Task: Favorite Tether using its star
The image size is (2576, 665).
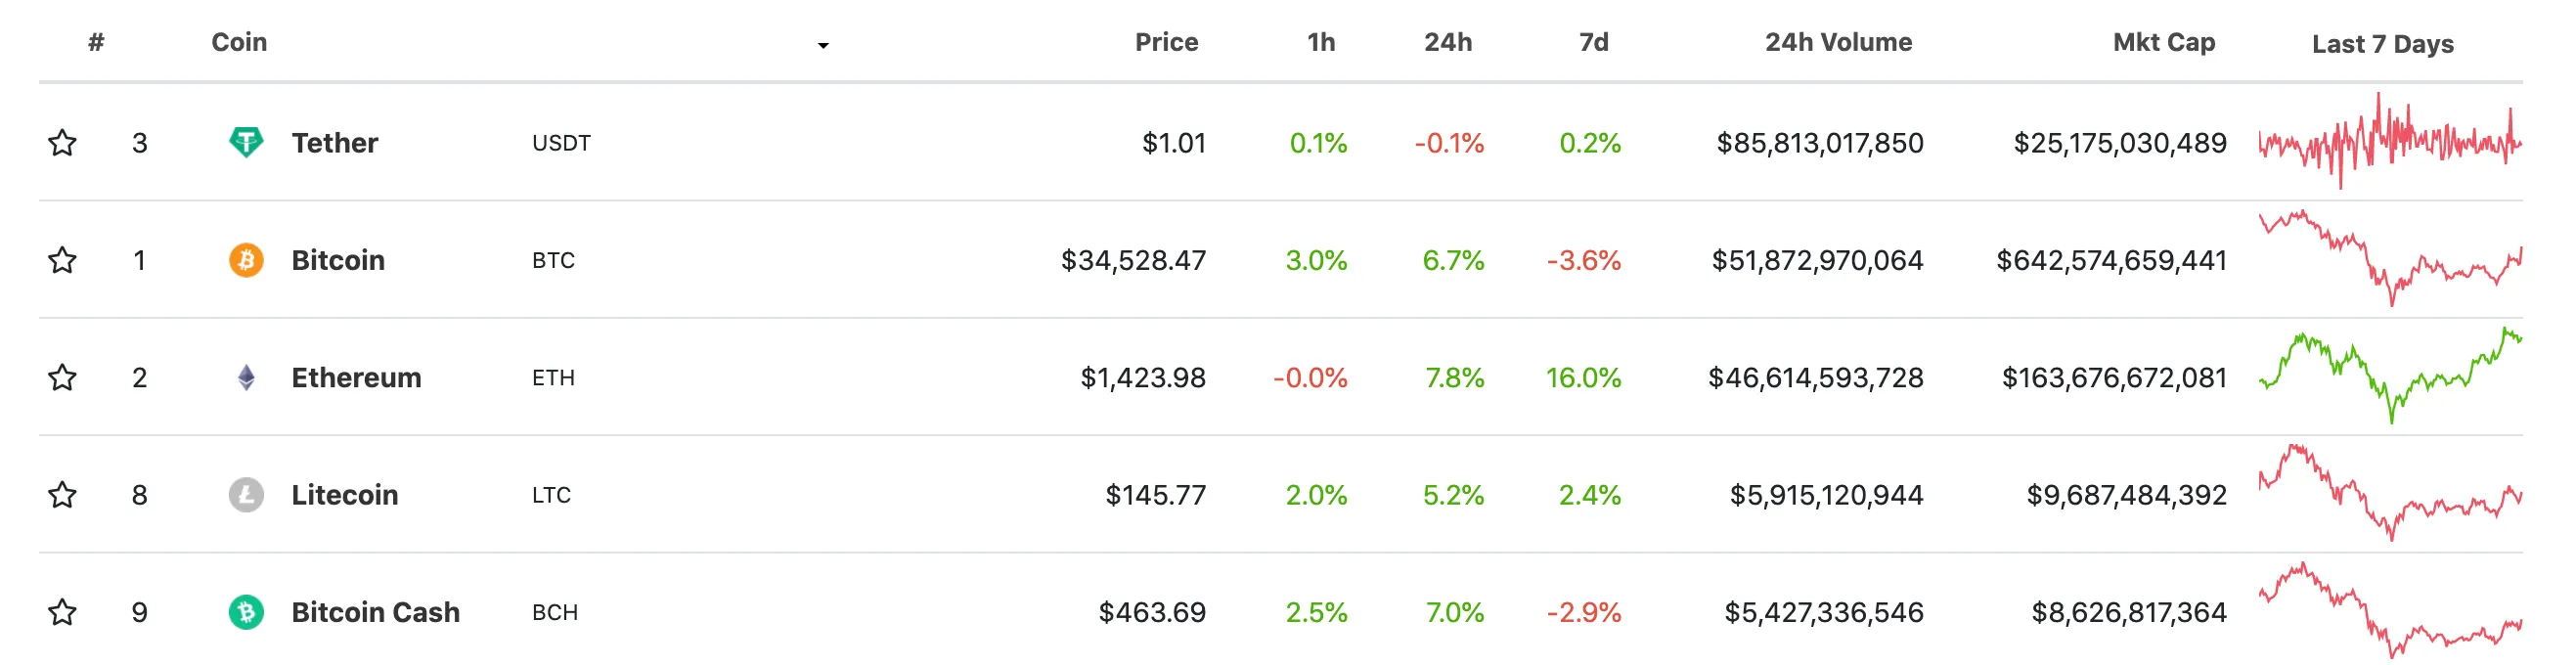Action: point(62,143)
